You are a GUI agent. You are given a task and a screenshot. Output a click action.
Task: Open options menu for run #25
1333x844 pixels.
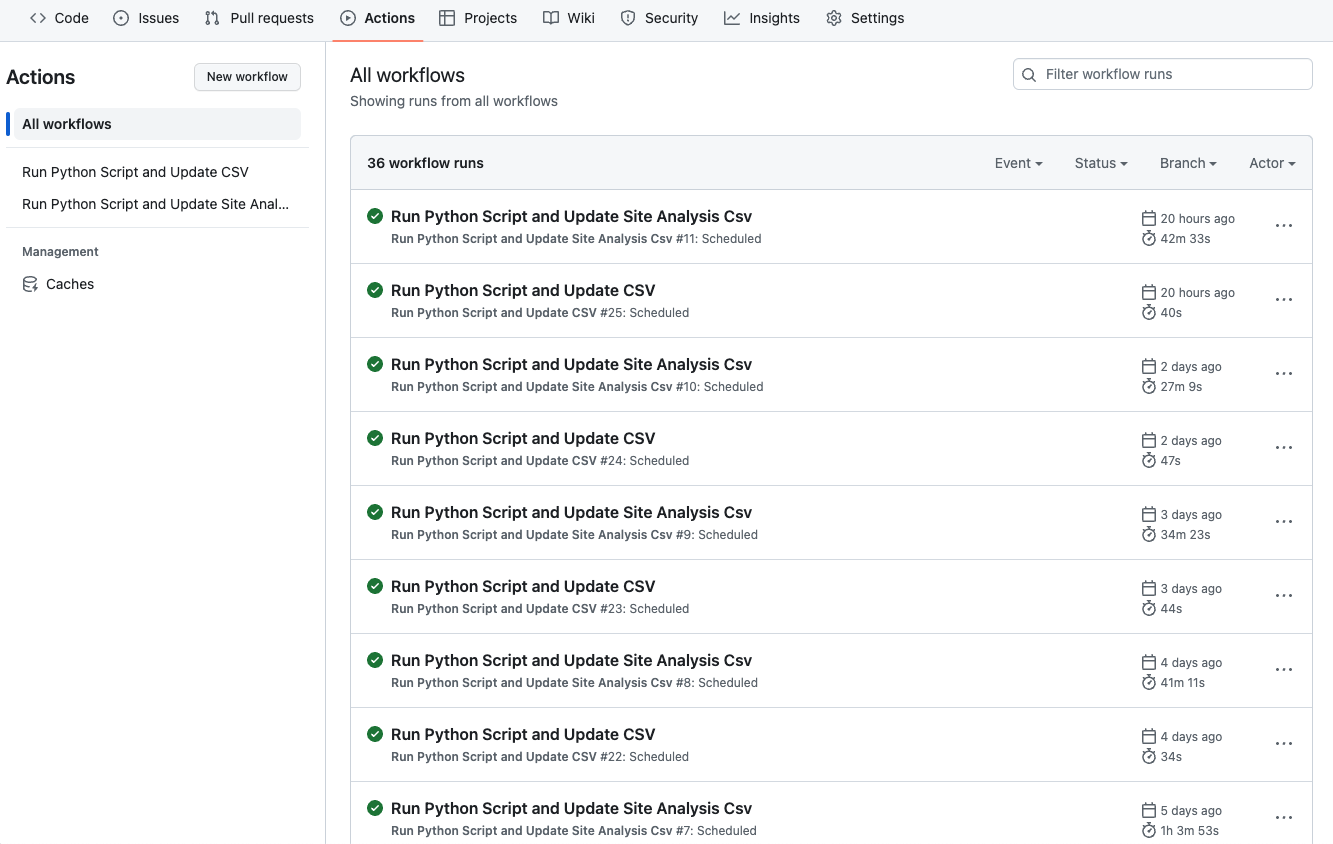pos(1284,300)
